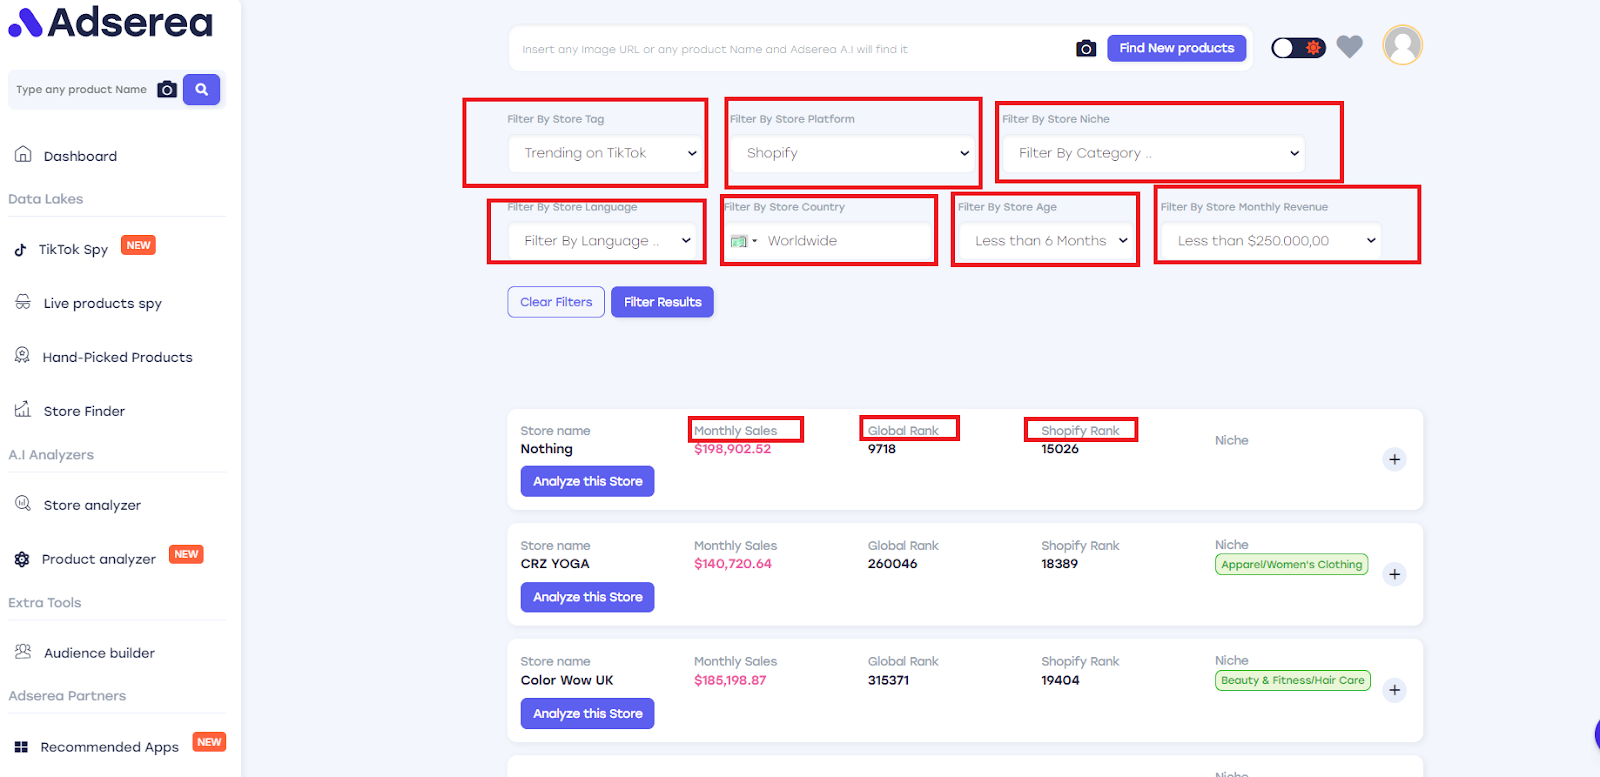Click the store name CRZ YOGA
Viewport: 1600px width, 777px height.
[x=555, y=564]
